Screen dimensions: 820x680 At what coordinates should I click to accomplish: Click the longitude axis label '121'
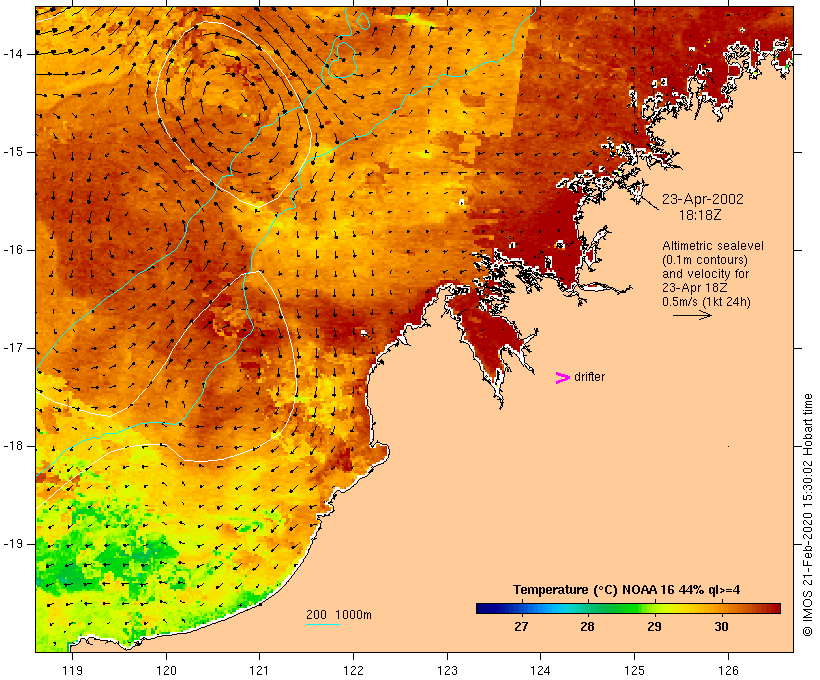point(259,670)
